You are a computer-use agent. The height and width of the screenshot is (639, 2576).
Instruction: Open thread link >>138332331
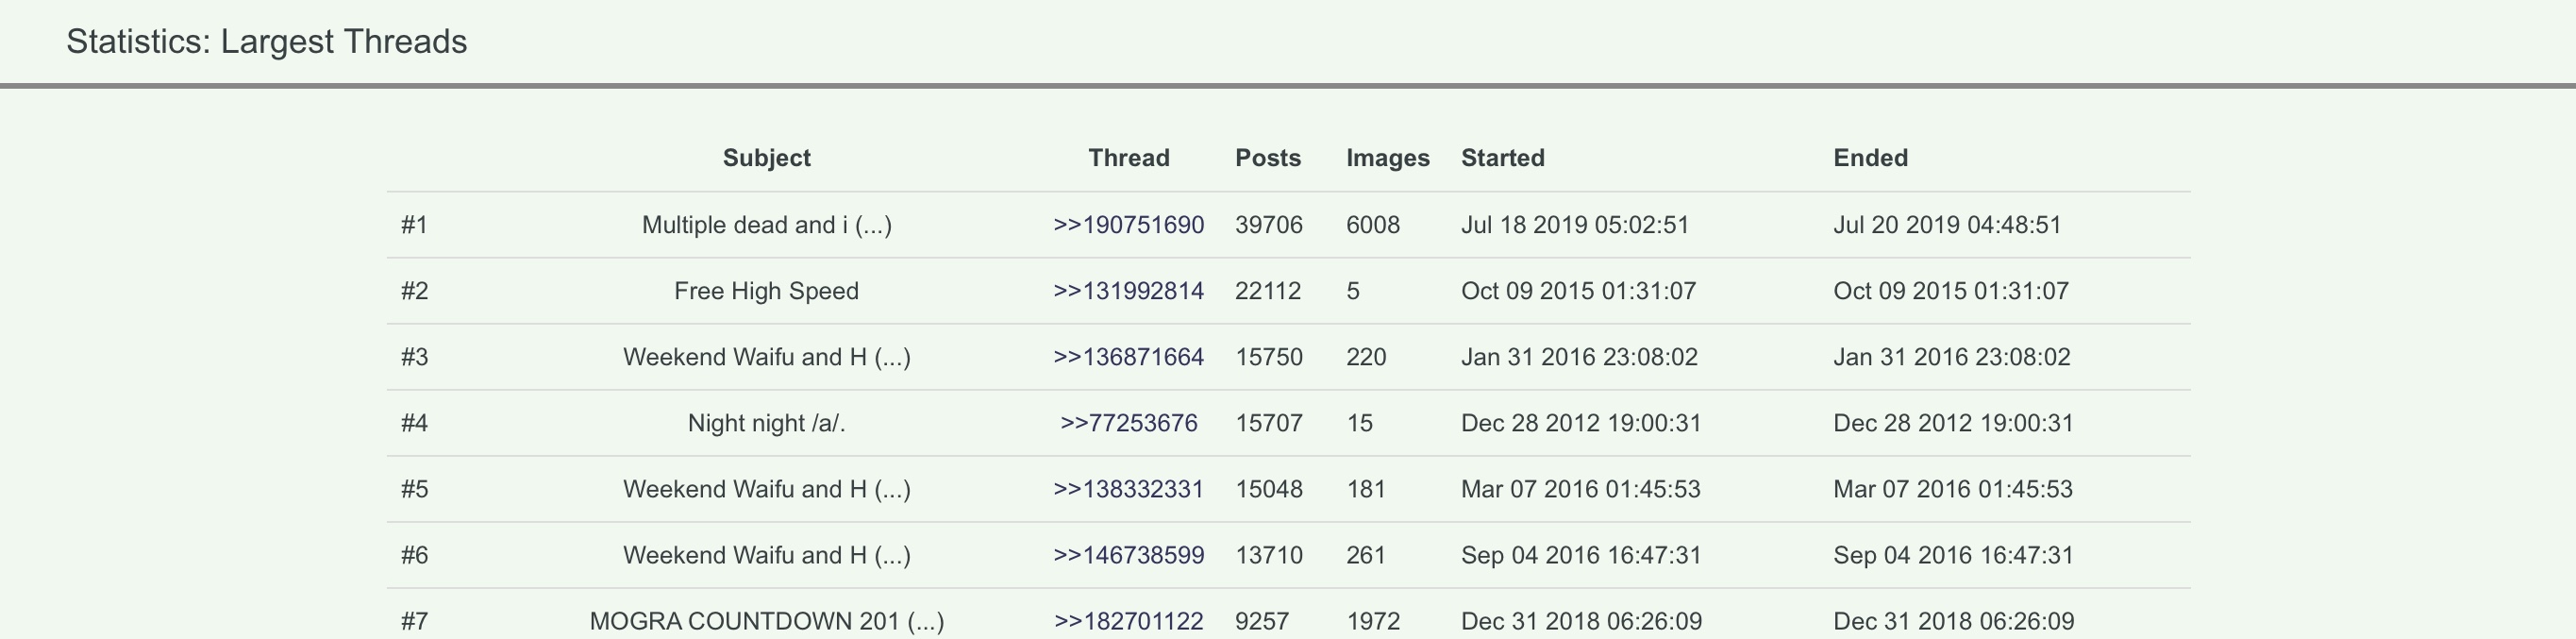coord(1128,489)
